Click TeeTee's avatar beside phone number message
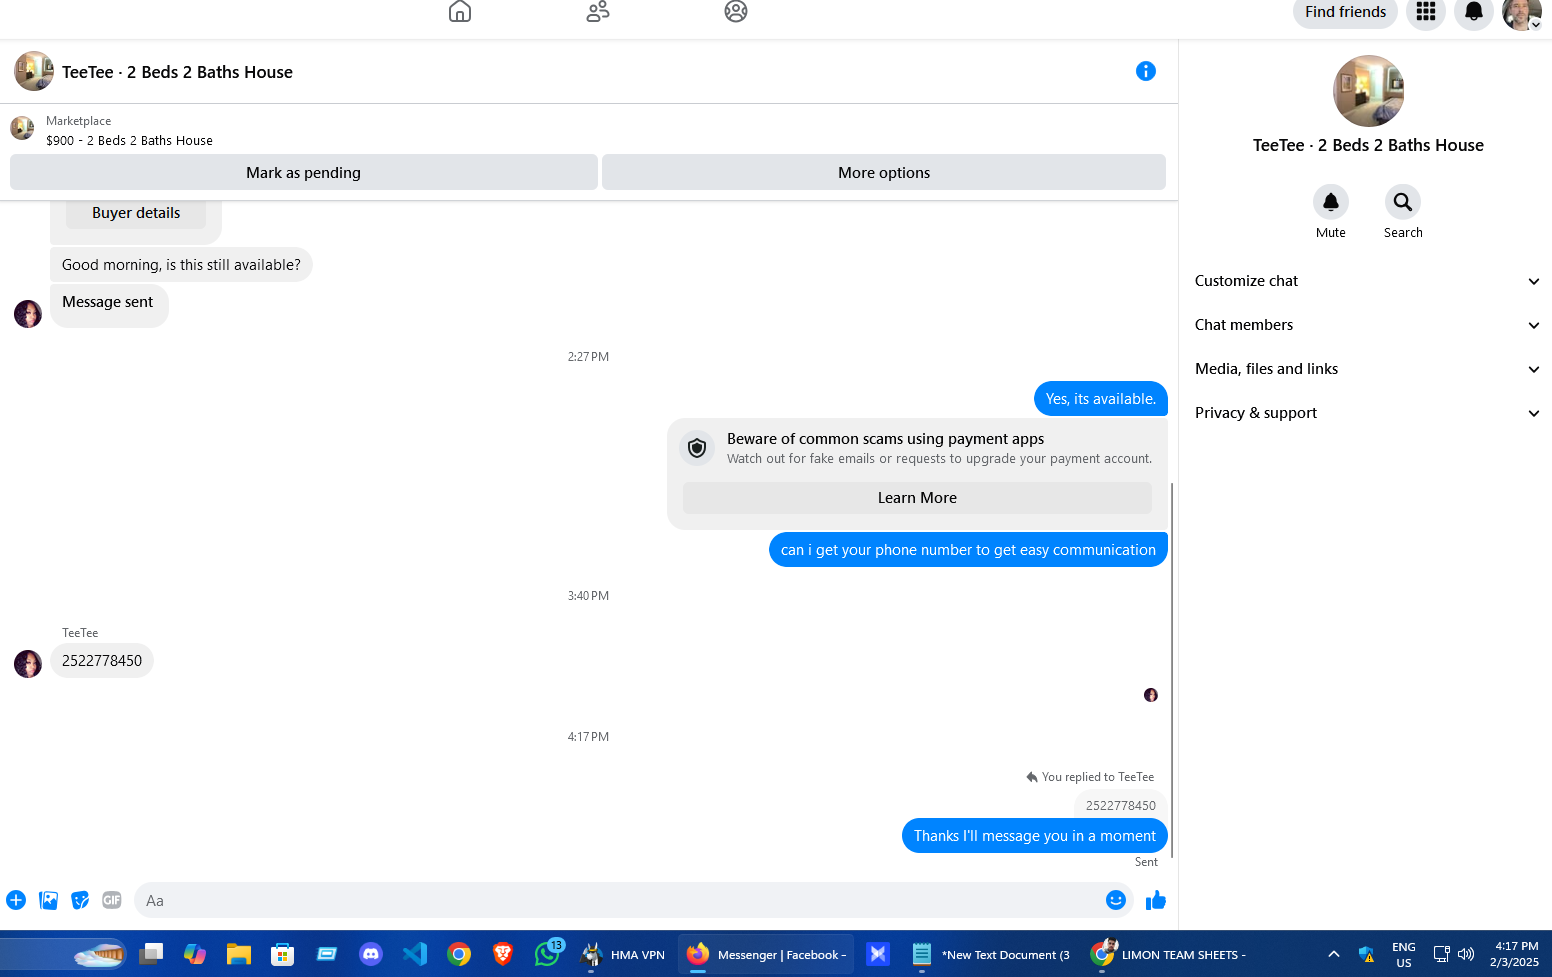Viewport: 1552px width, 977px height. (28, 664)
